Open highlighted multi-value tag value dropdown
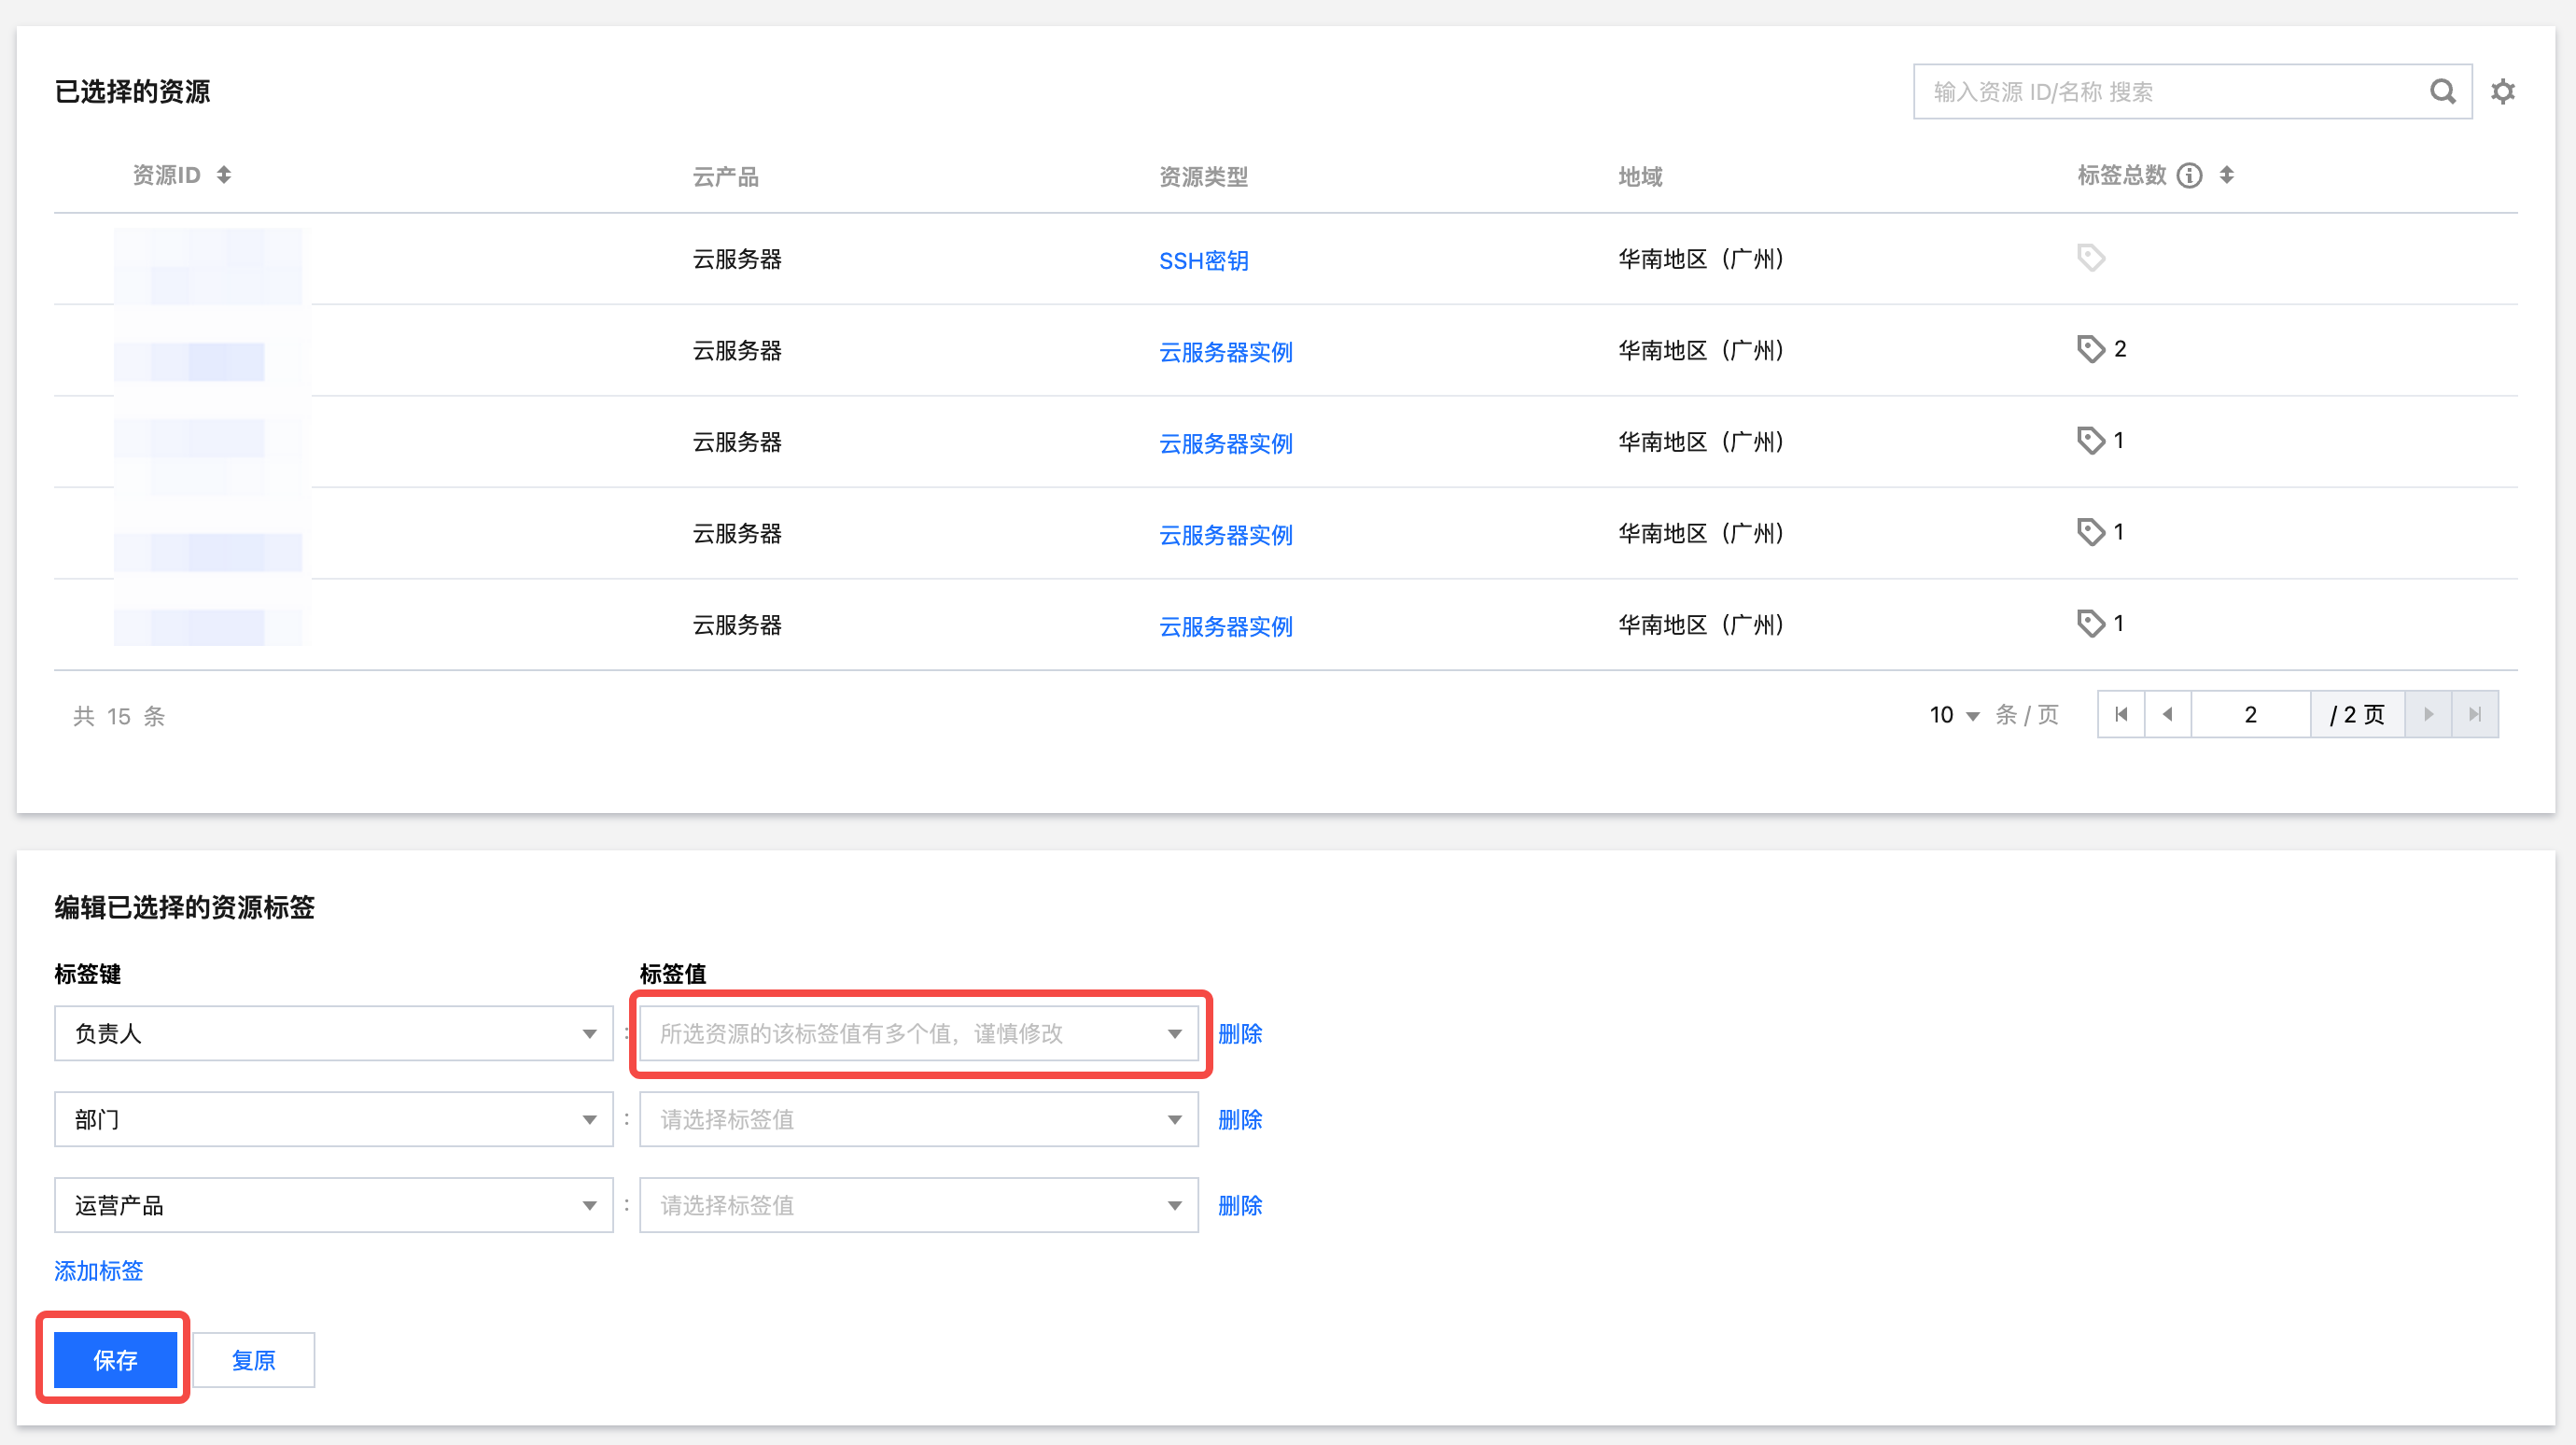Viewport: 2576px width, 1445px height. tap(918, 1033)
